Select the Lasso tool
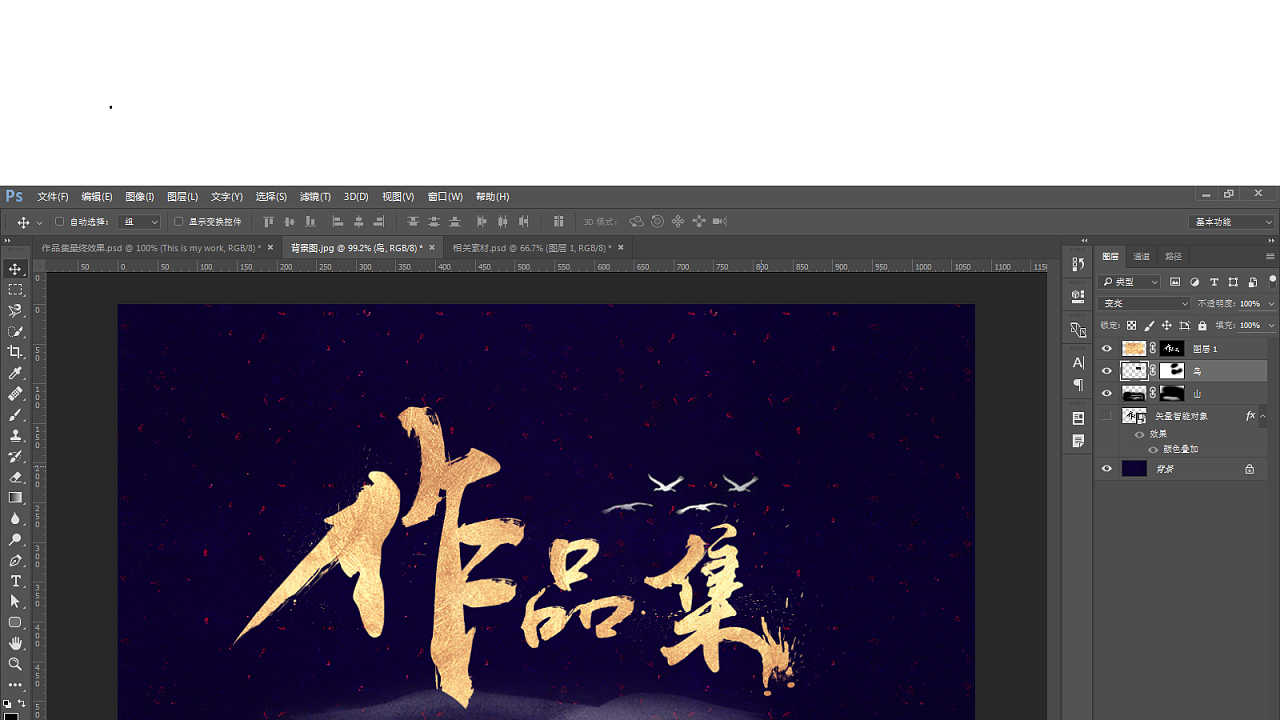The width and height of the screenshot is (1280, 720). tap(15, 311)
